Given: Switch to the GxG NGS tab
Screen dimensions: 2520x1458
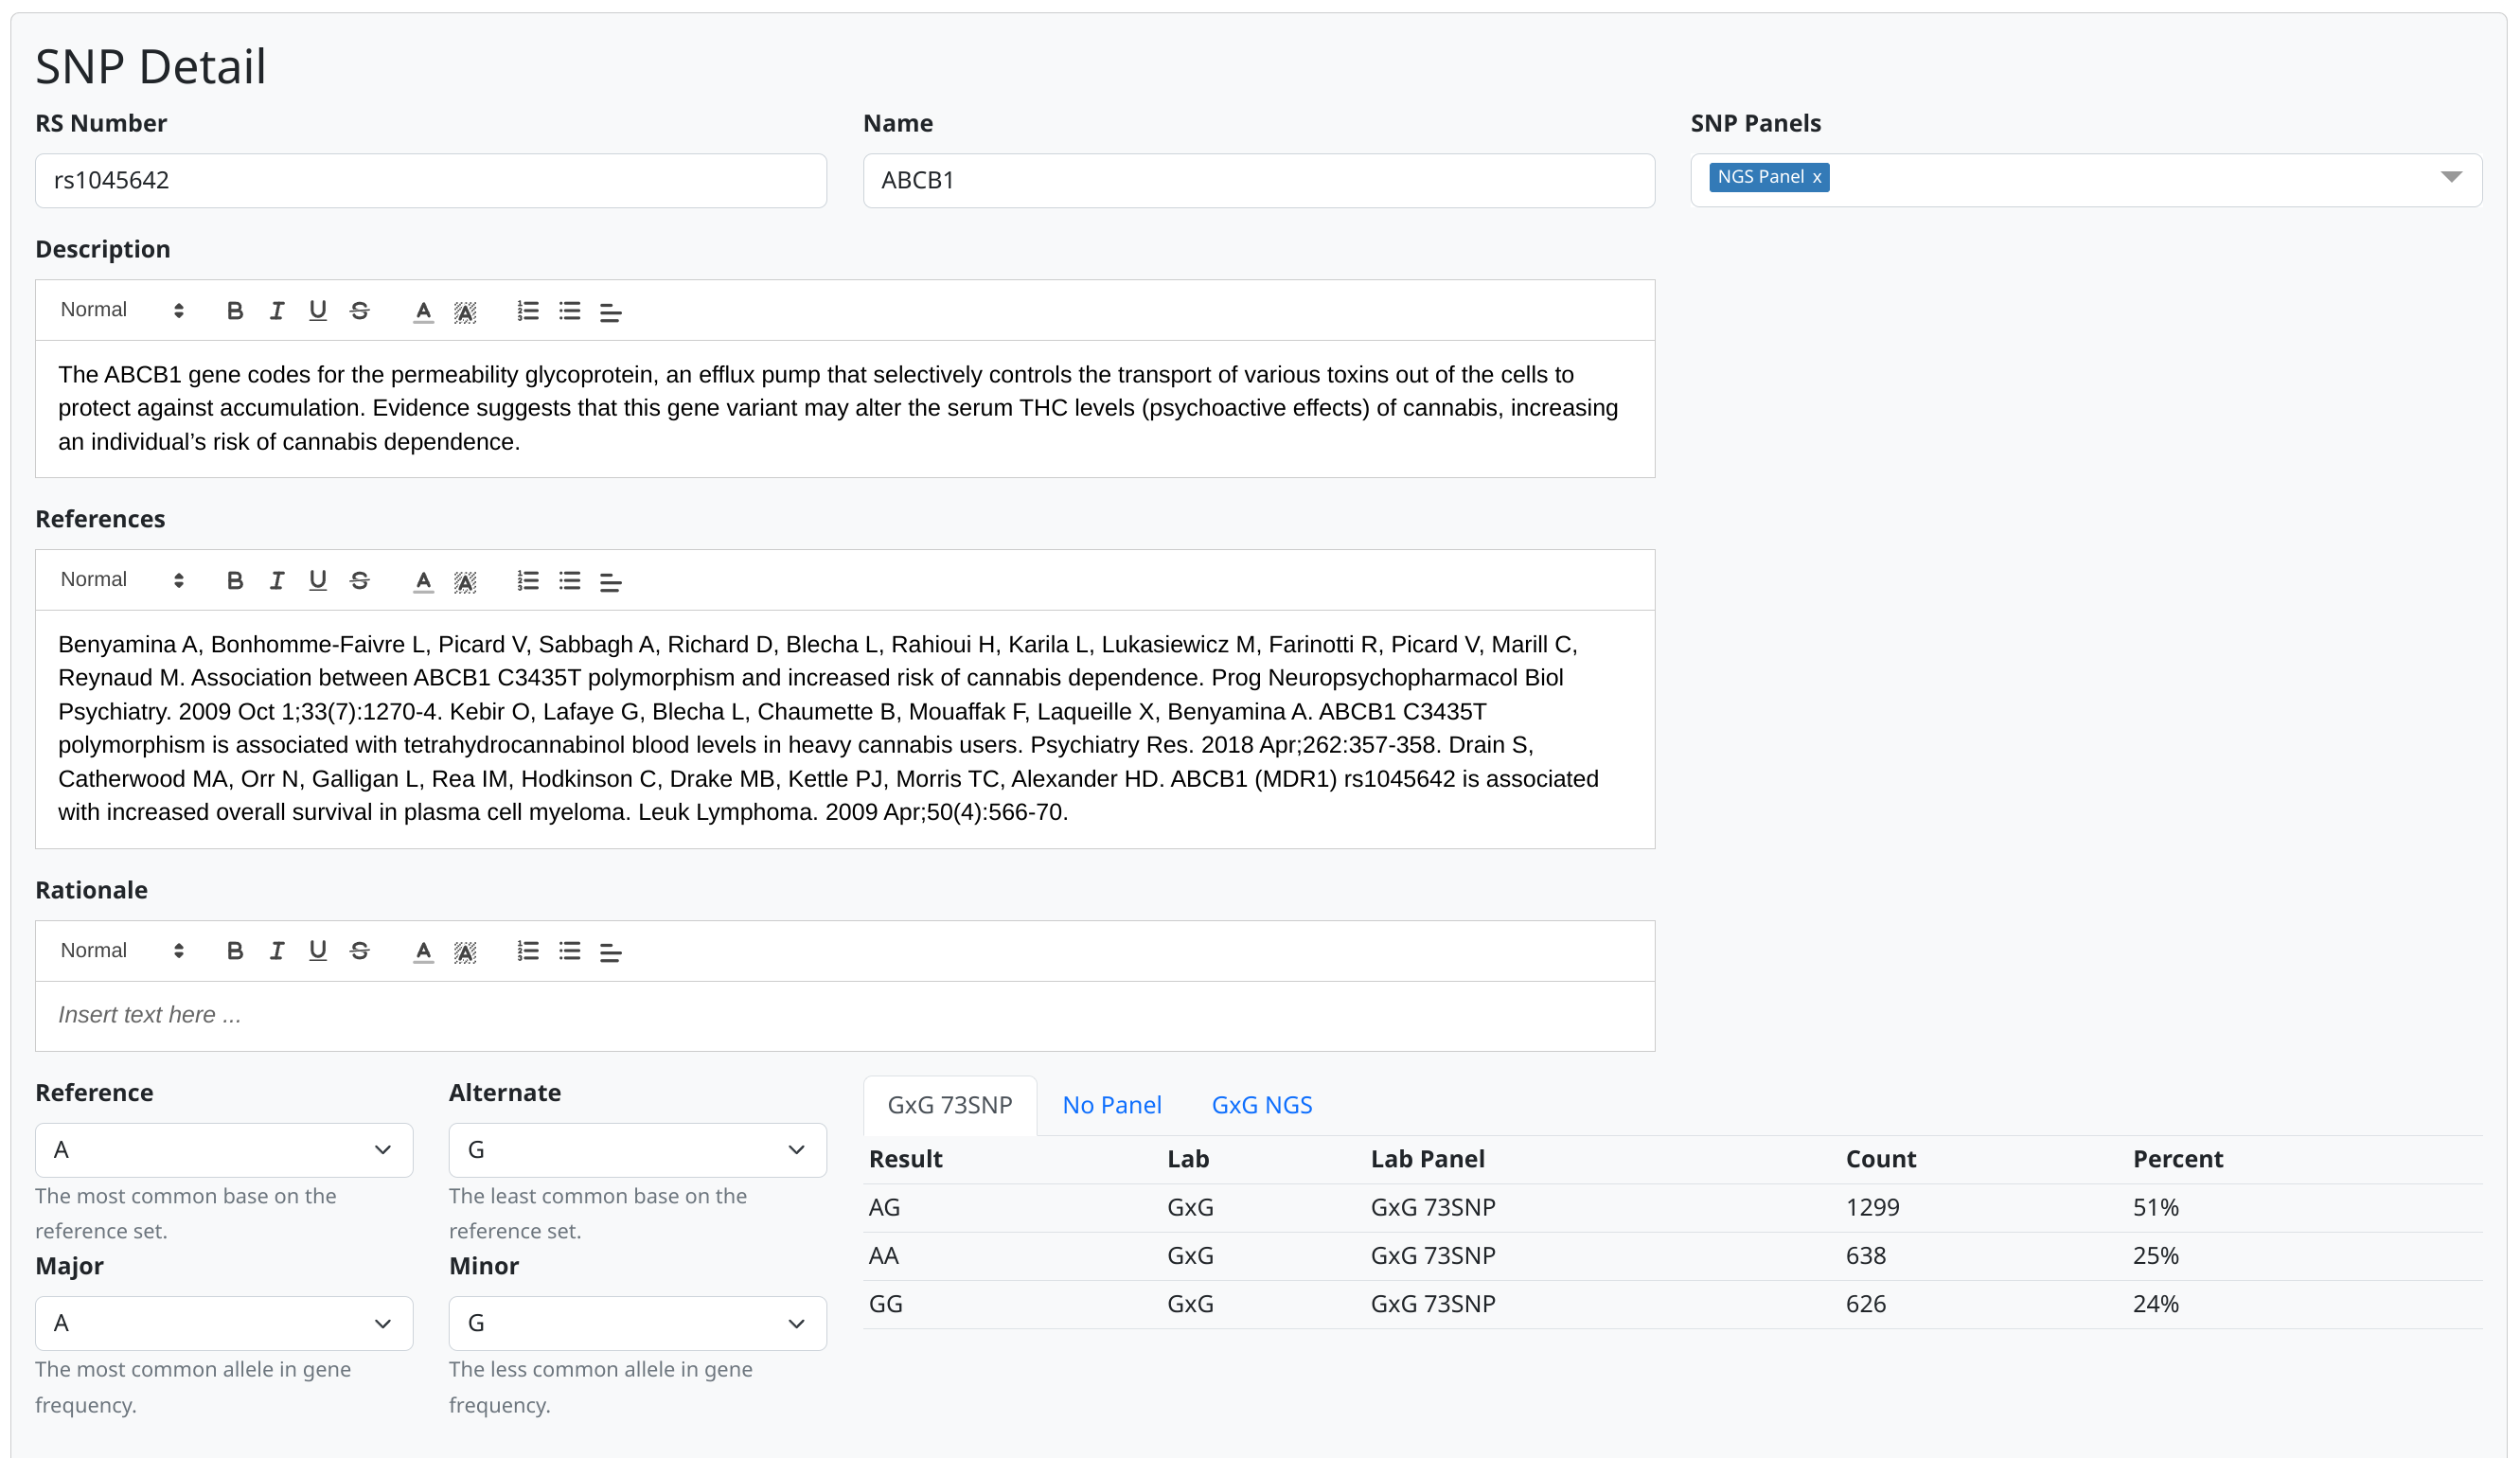Looking at the screenshot, I should click(1262, 1106).
